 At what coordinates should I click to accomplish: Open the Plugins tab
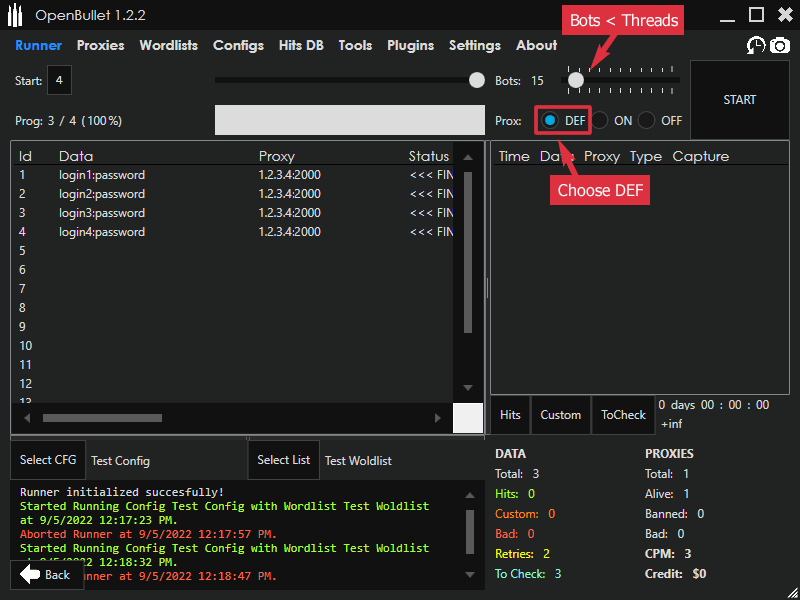(x=410, y=45)
